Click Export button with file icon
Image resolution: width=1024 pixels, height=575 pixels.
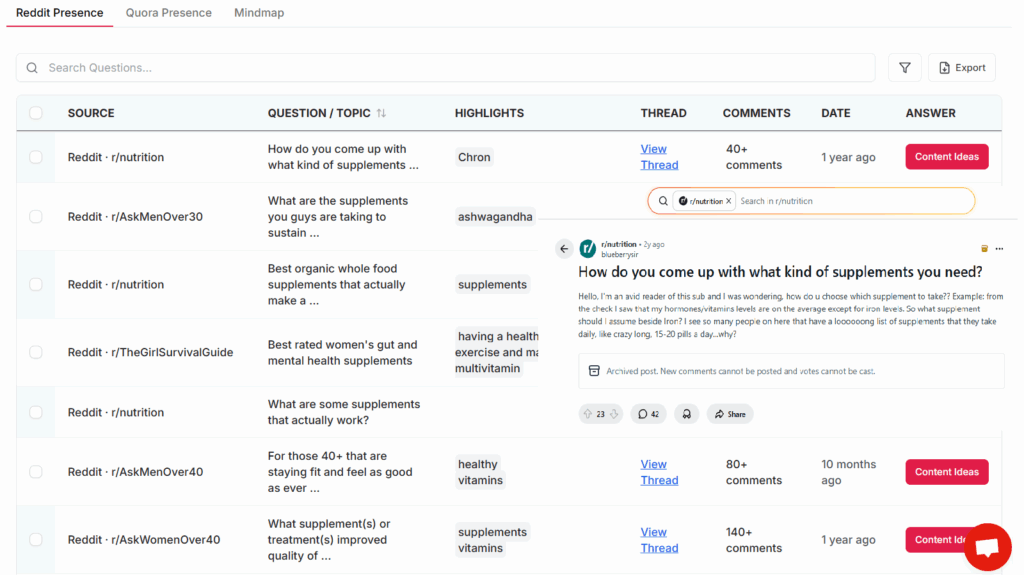pyautogui.click(x=961, y=68)
